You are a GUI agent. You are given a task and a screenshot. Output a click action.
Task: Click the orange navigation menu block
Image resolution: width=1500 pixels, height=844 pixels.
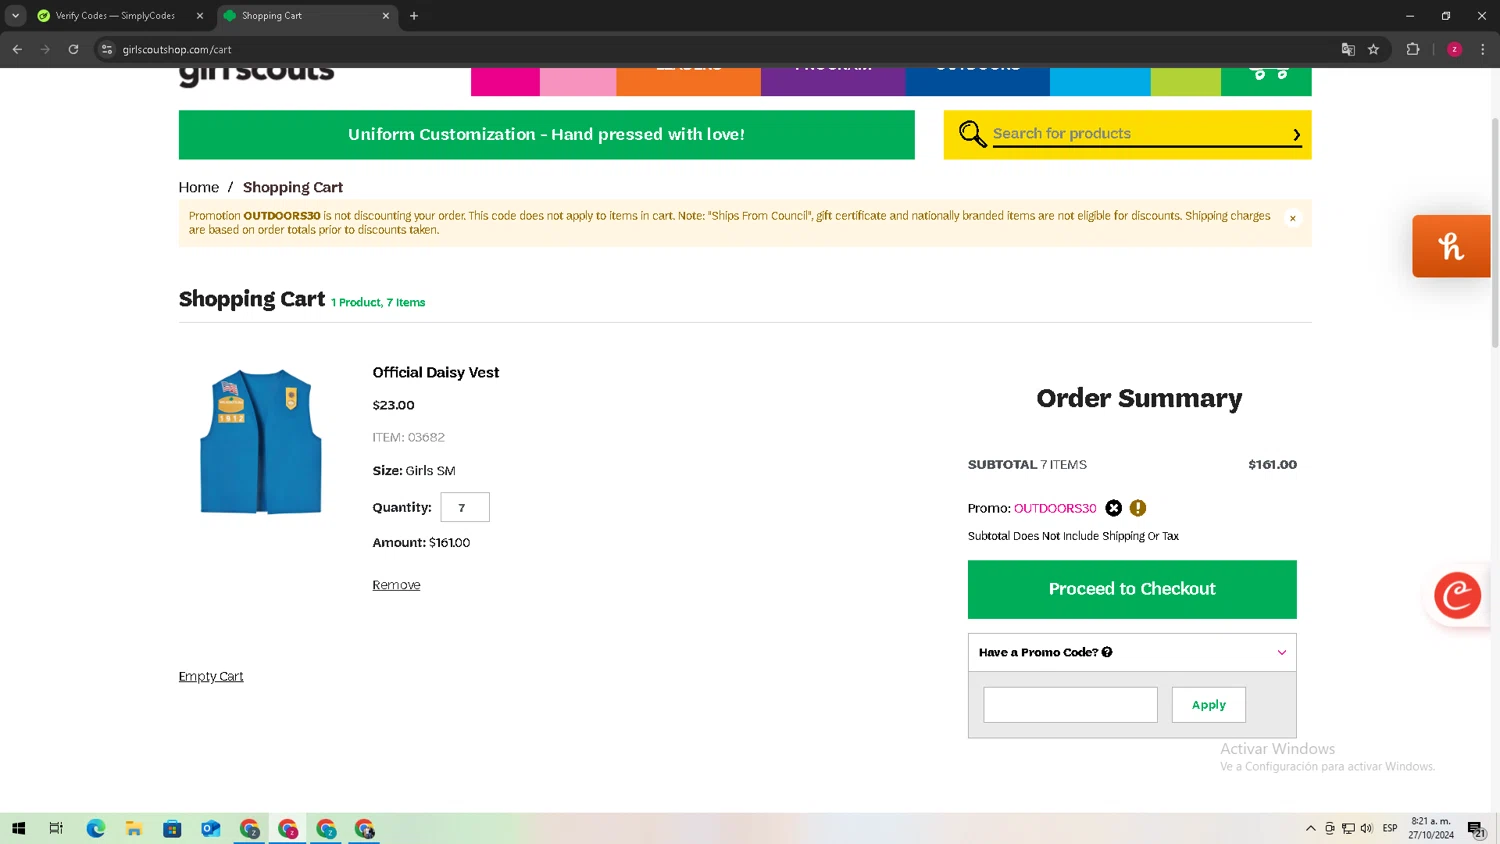pyautogui.click(x=688, y=82)
